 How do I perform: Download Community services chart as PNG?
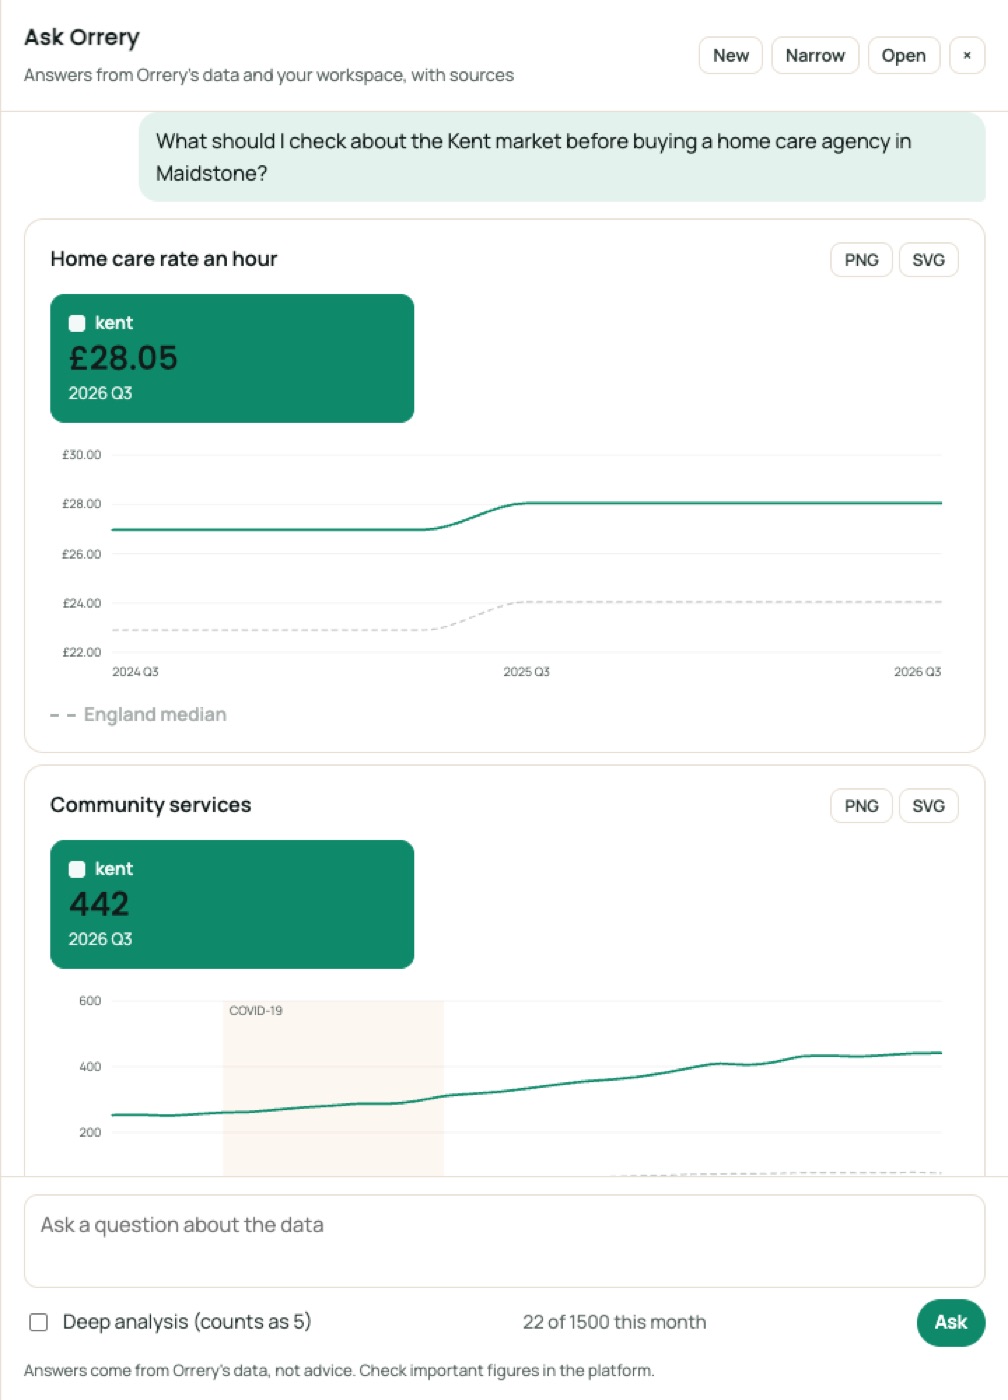pyautogui.click(x=861, y=806)
